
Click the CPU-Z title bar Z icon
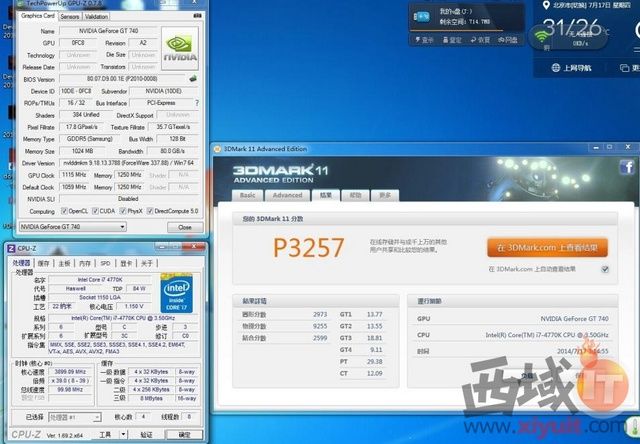pyautogui.click(x=11, y=248)
